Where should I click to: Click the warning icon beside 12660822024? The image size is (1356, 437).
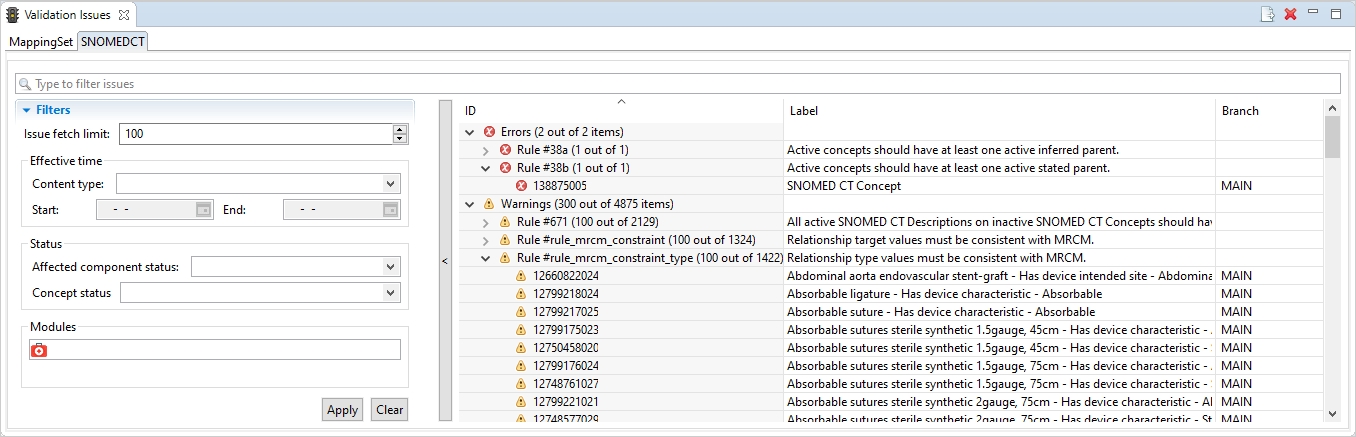[521, 276]
